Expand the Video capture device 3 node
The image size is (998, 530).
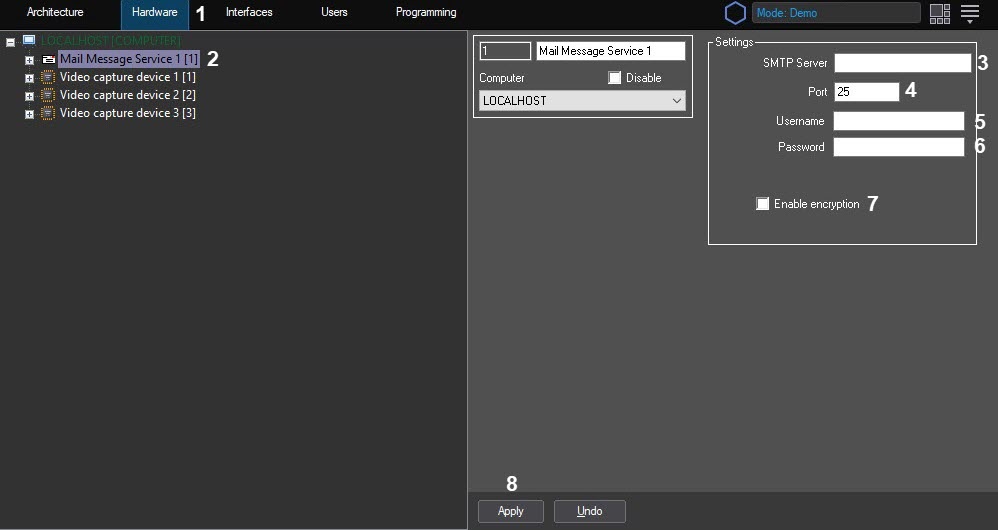[29, 115]
